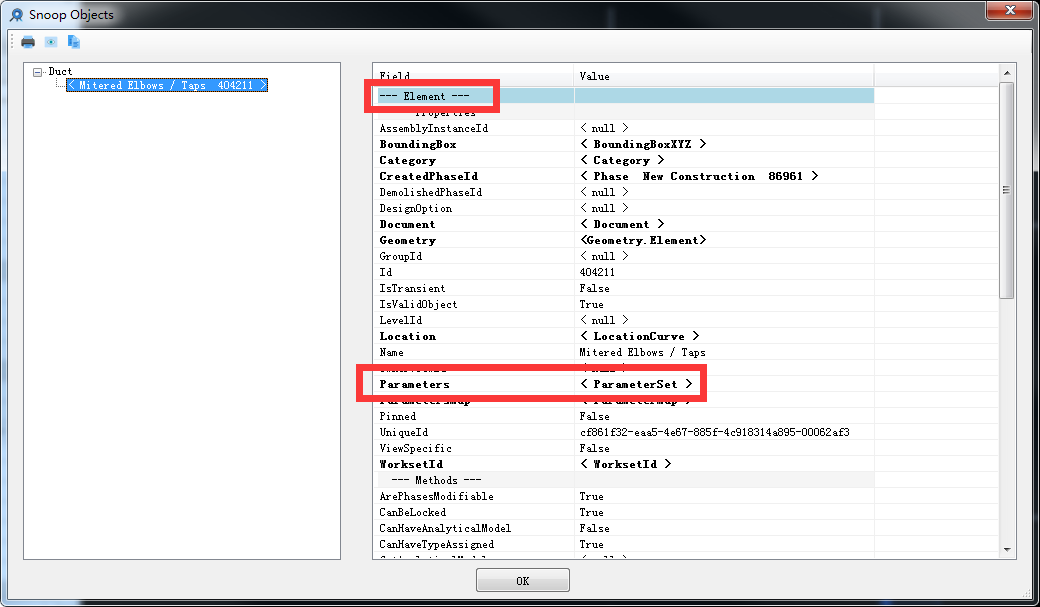Screen dimensions: 1040x607
Task: Click the OK button
Action: (523, 580)
